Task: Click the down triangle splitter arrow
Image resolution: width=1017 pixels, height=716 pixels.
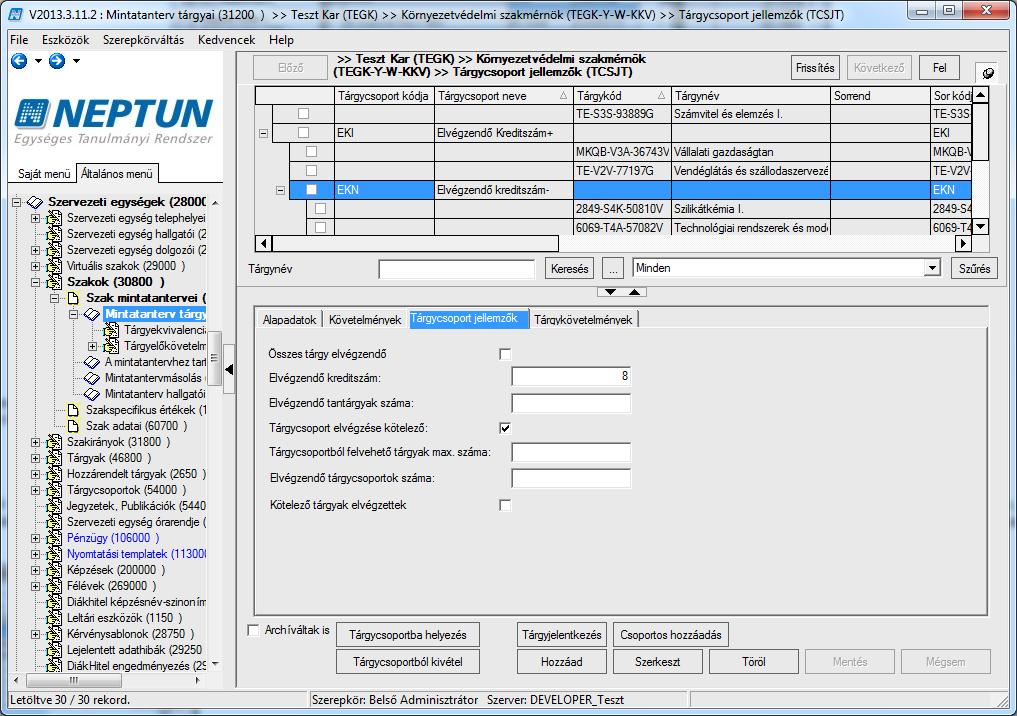Action: tap(610, 292)
